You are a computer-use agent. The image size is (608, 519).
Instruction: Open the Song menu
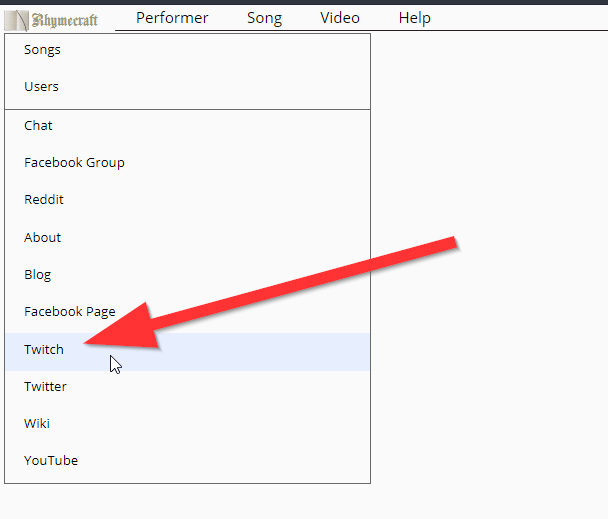coord(264,18)
